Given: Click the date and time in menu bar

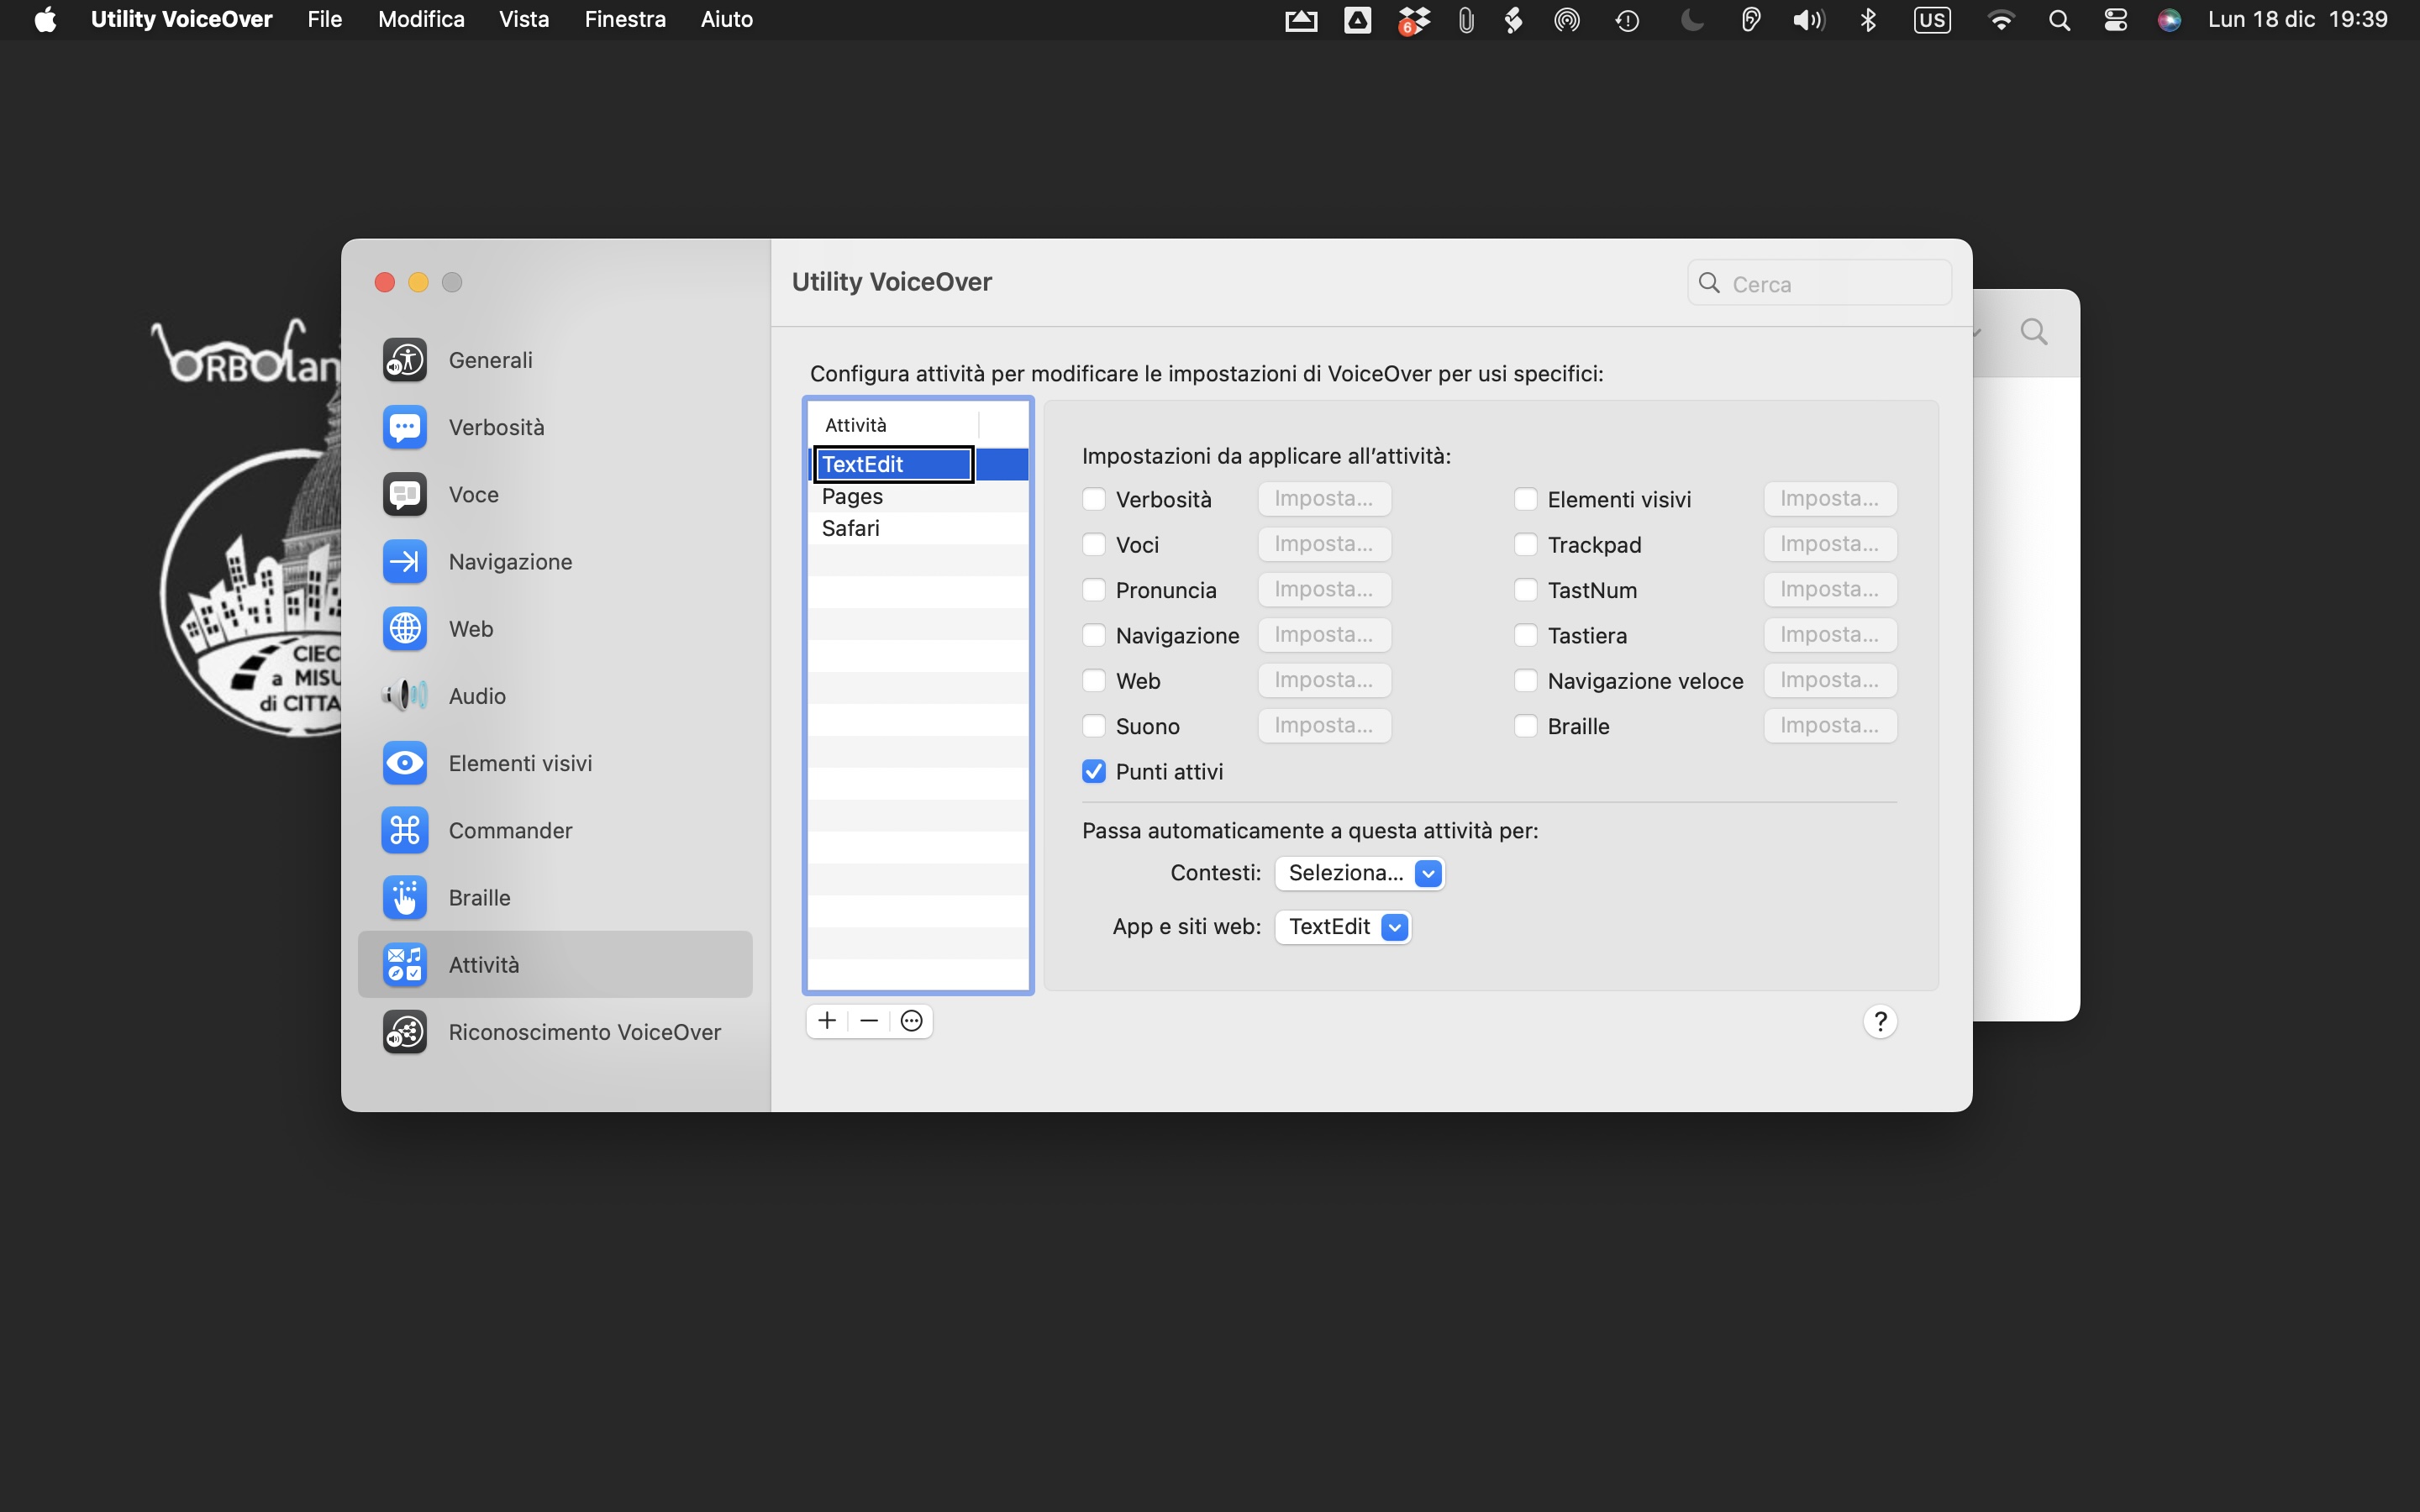Looking at the screenshot, I should (2297, 20).
